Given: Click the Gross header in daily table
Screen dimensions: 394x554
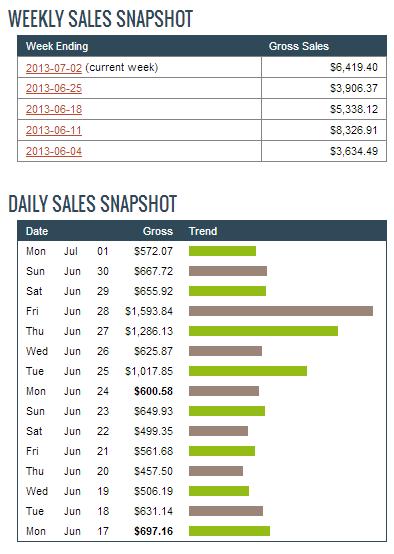Looking at the screenshot, I should (158, 231).
